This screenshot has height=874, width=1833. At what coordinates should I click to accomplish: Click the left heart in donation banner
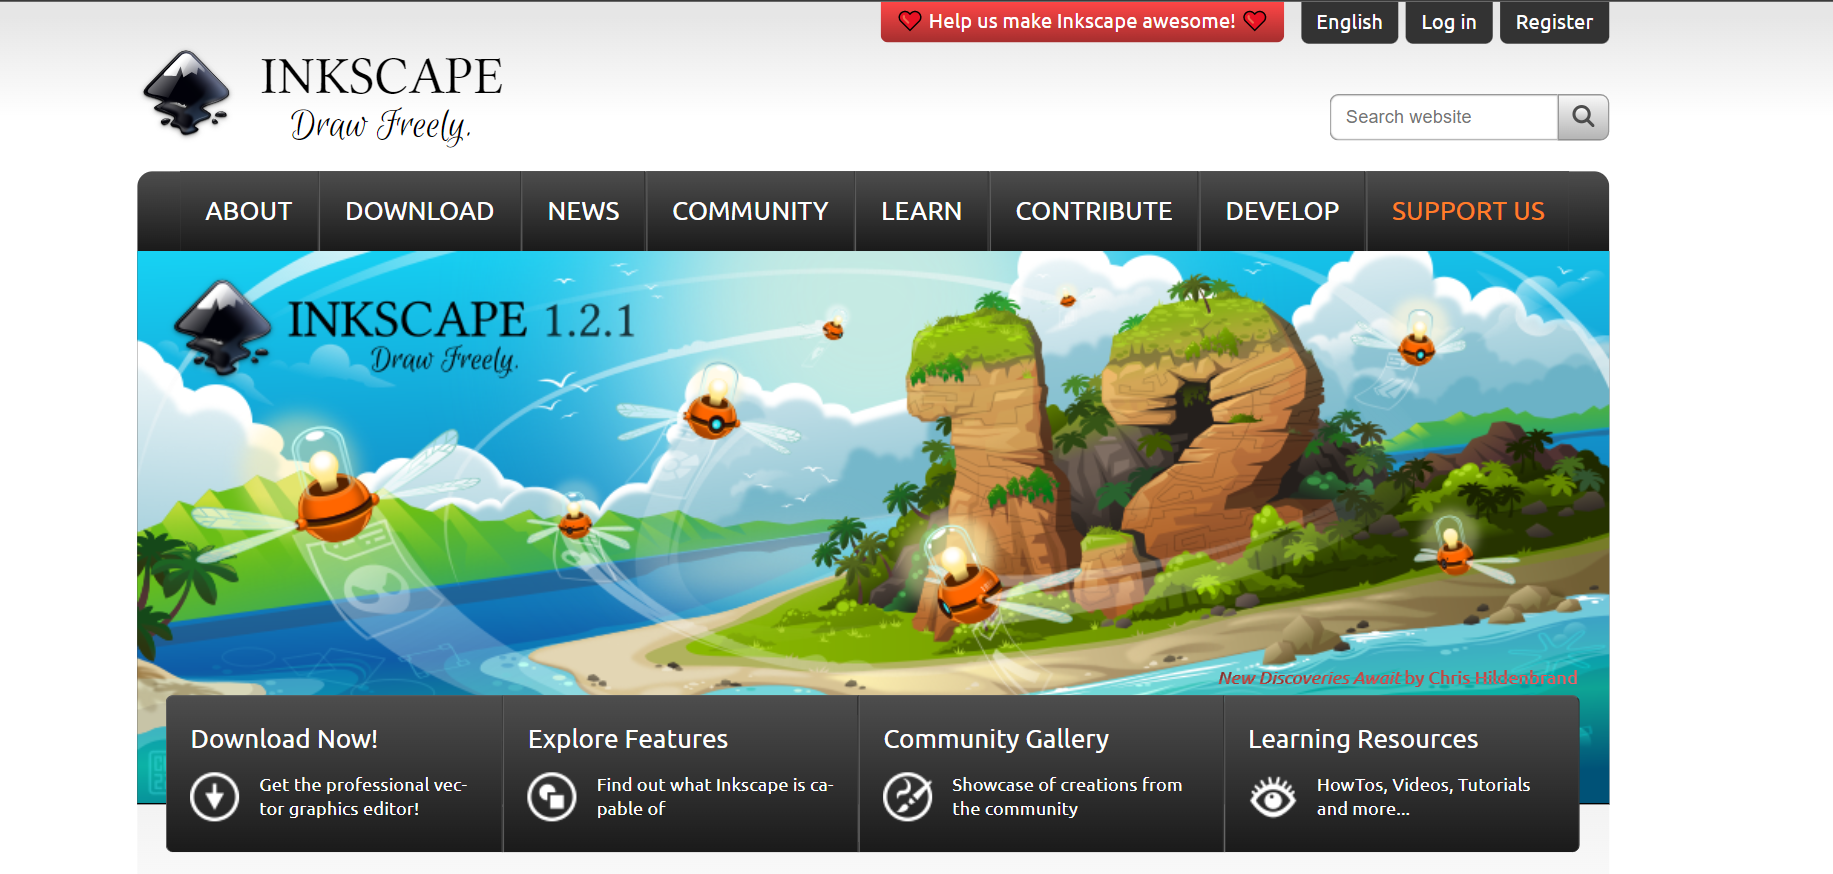[x=909, y=21]
